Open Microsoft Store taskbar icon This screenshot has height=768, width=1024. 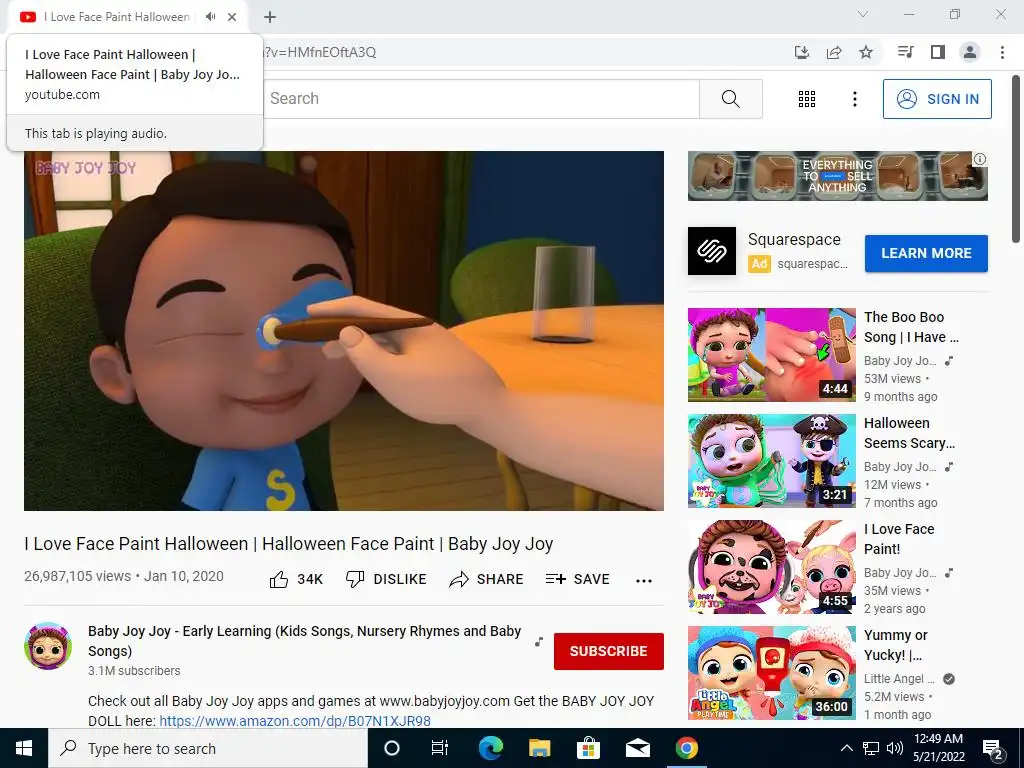[588, 748]
